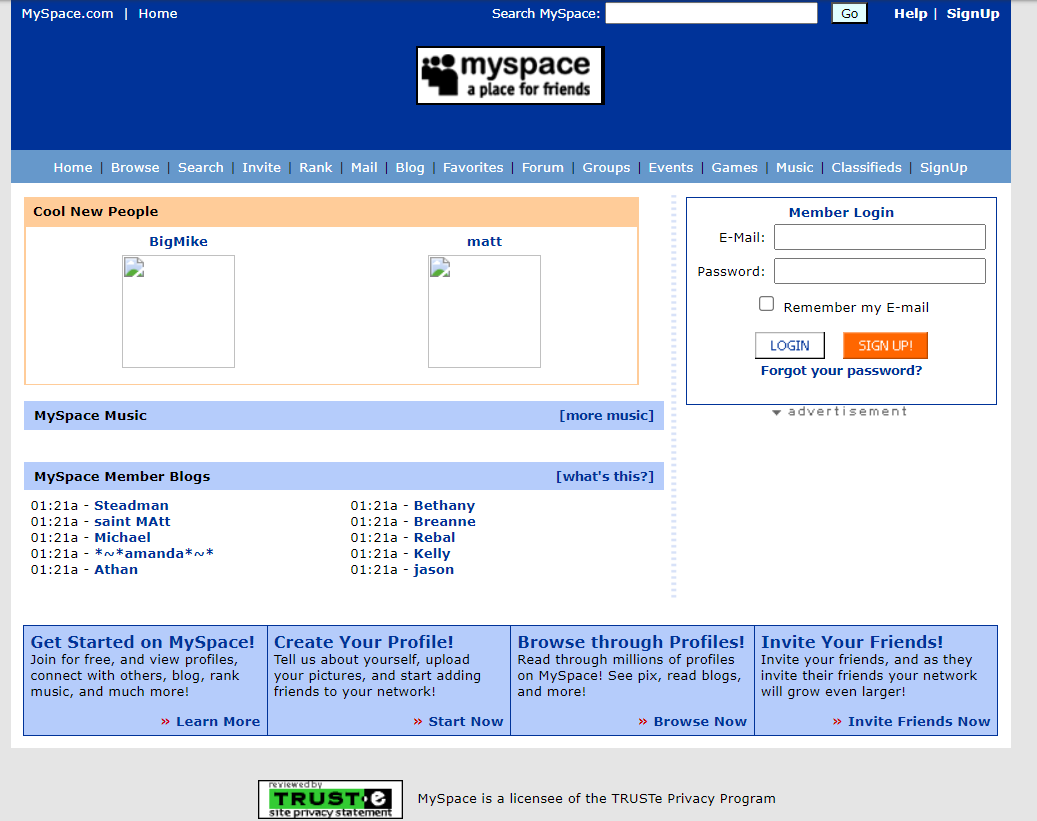1037x821 pixels.
Task: Open matt's profile picture thumbnail
Action: pos(484,312)
